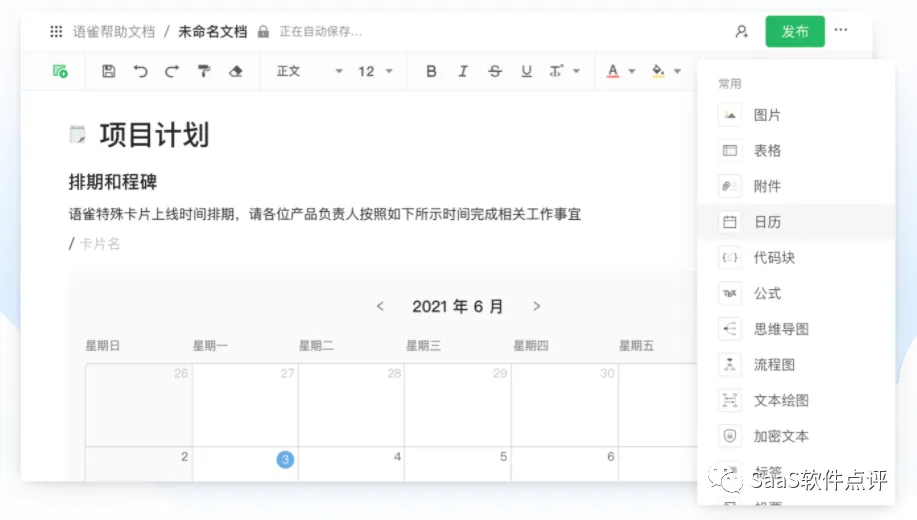Insert 图片 from the card menu
Screen dimensions: 917x520
tap(796, 115)
